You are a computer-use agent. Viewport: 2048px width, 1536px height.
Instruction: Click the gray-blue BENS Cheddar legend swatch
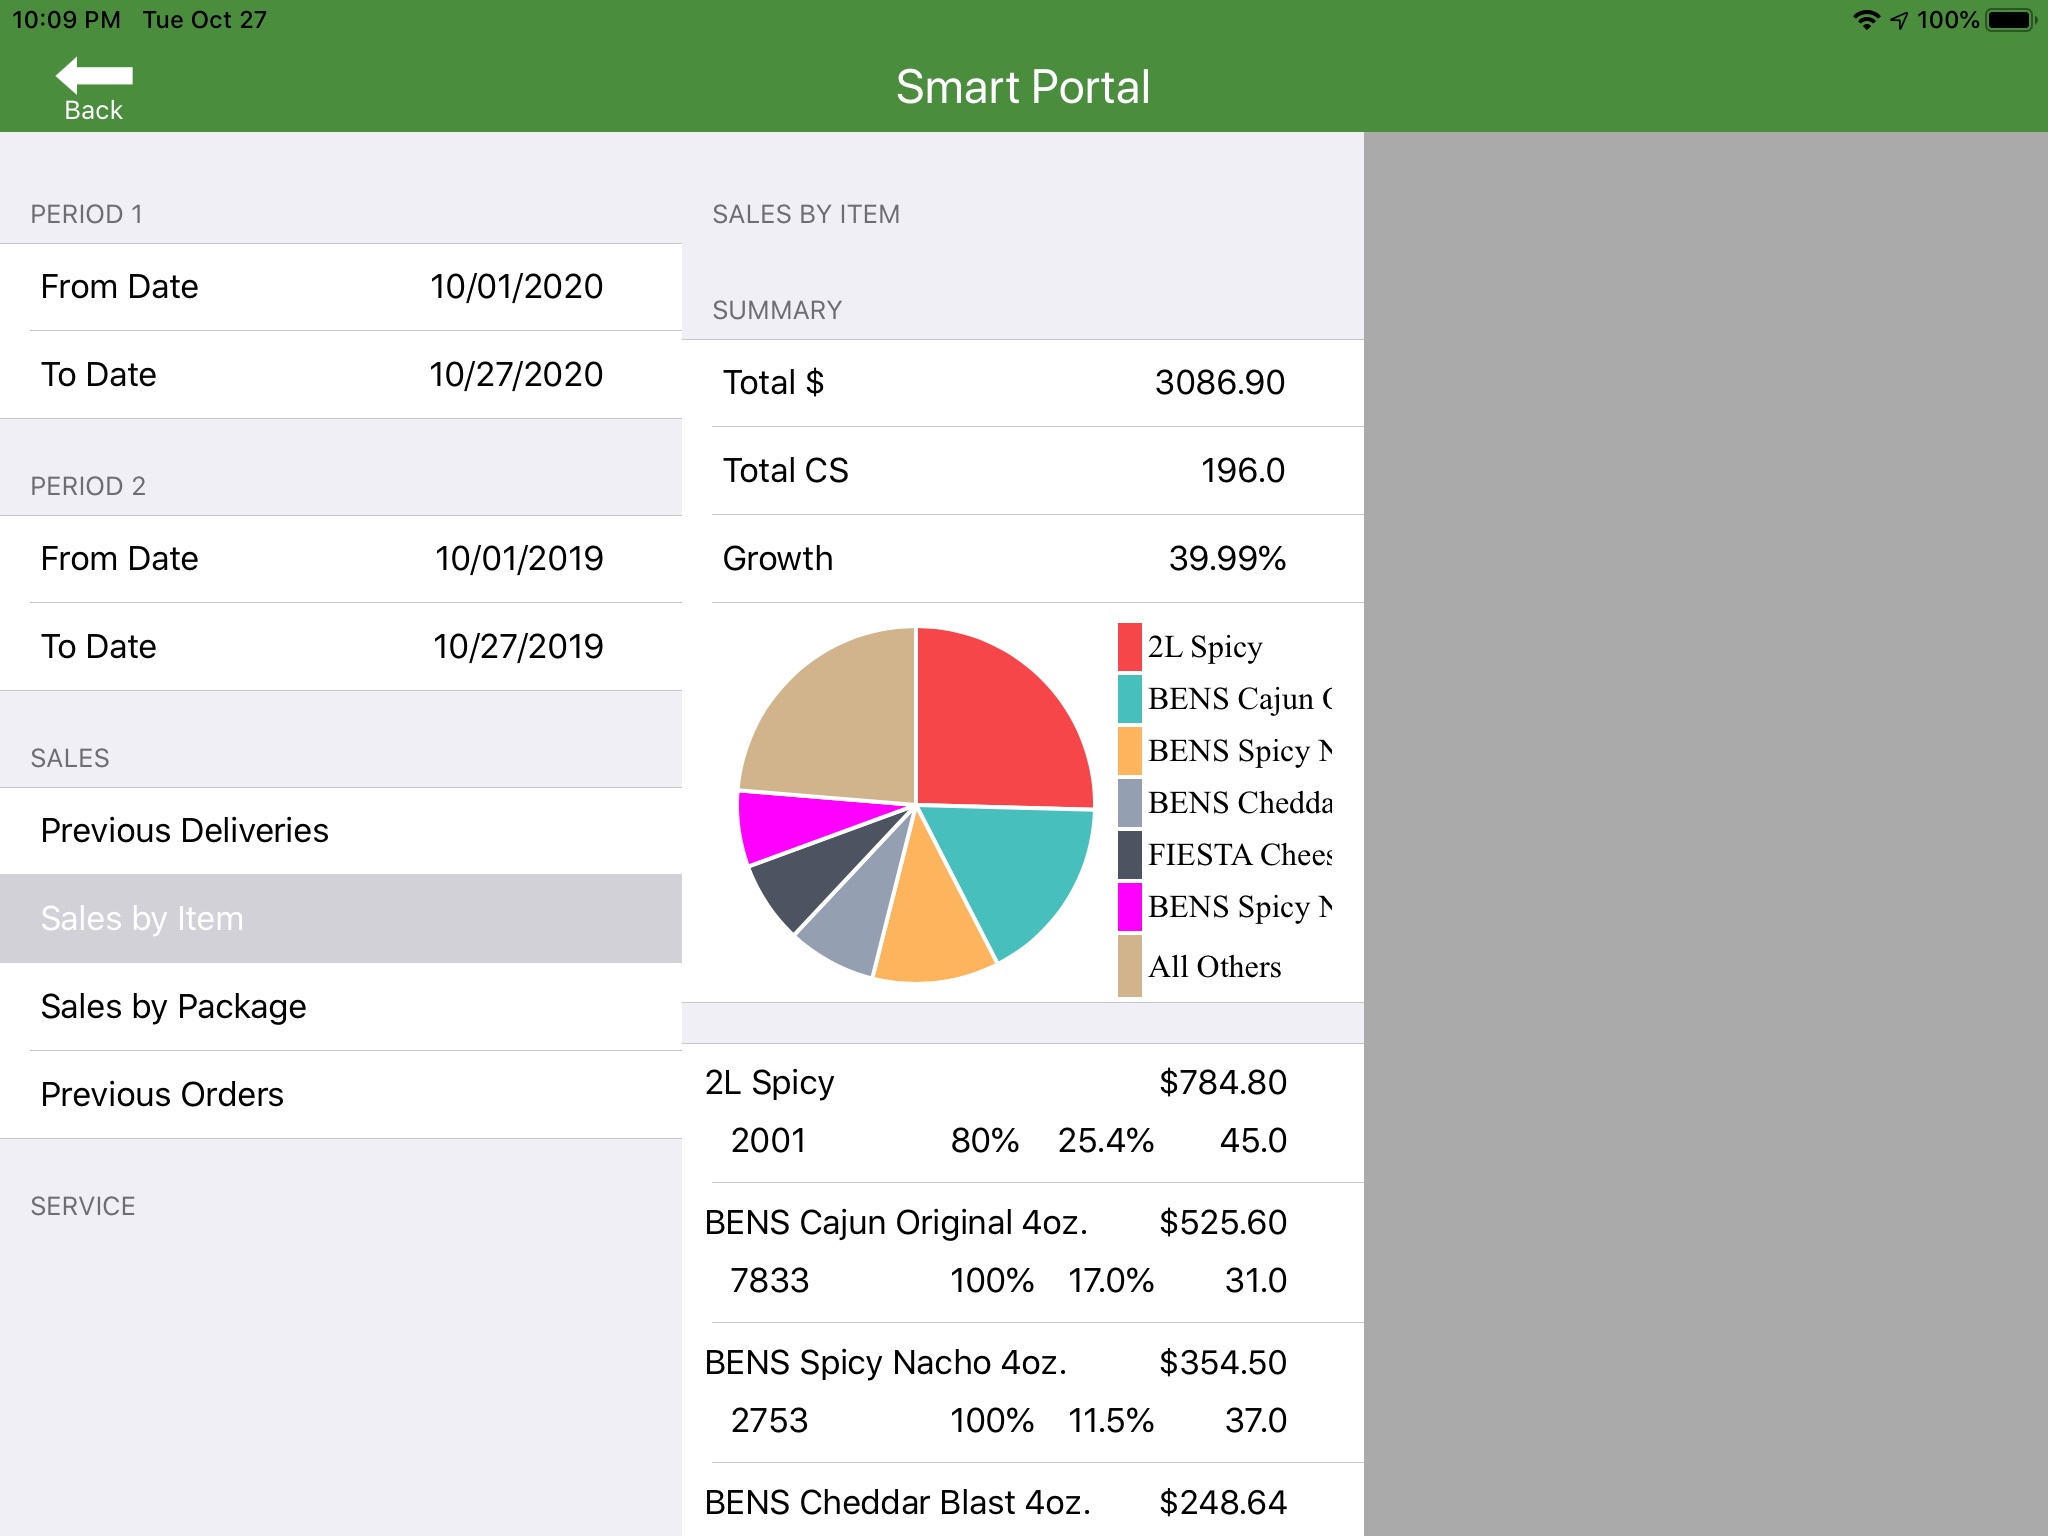(1129, 803)
